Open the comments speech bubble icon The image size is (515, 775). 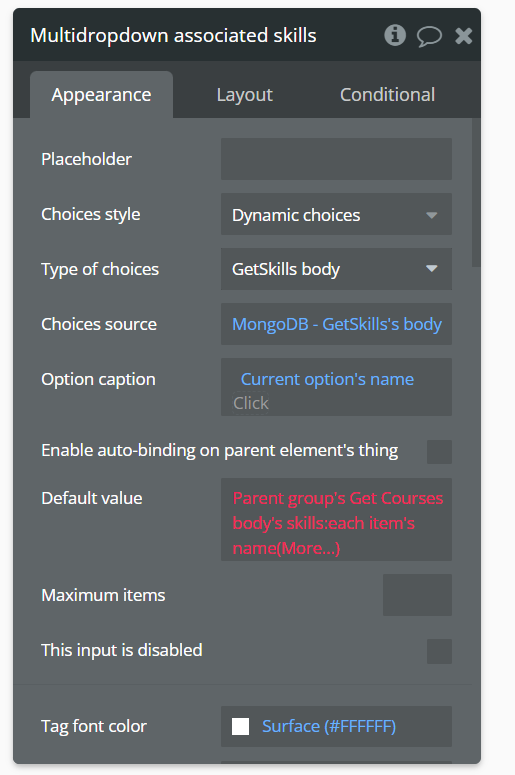tap(429, 36)
